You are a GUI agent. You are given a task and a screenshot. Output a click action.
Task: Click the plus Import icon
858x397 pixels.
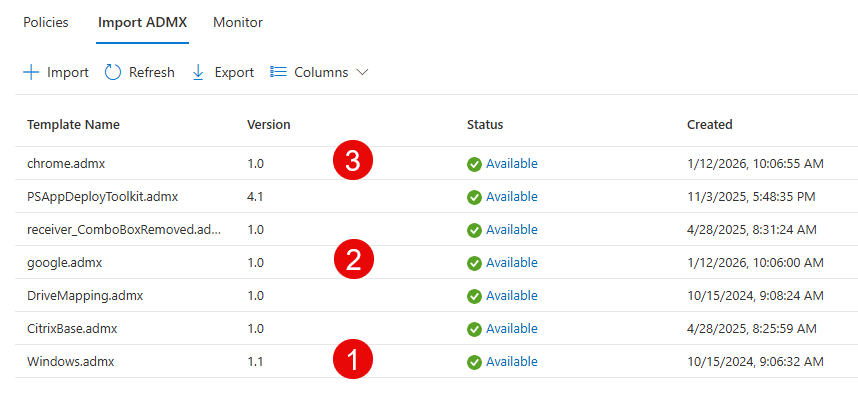pos(31,73)
